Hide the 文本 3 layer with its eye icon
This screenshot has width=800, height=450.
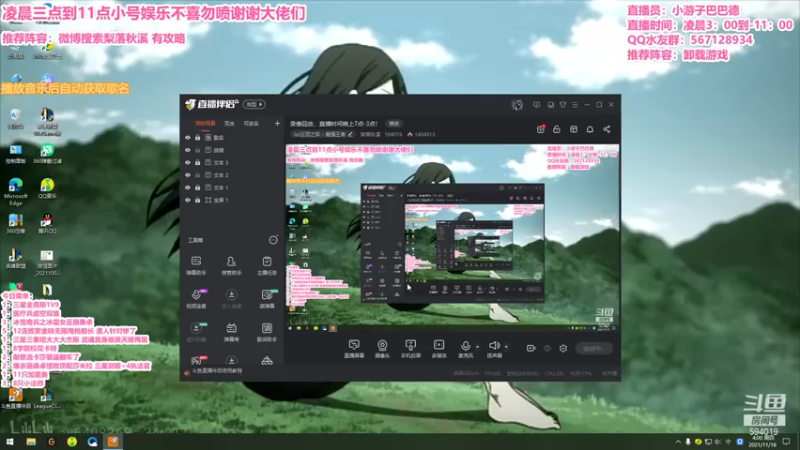point(188,163)
